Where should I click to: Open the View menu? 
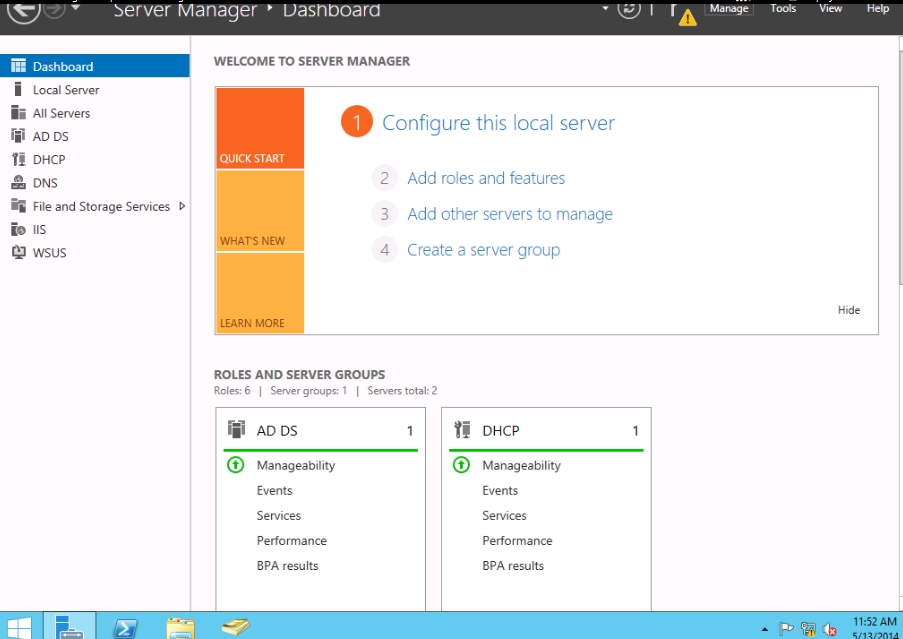tap(830, 8)
